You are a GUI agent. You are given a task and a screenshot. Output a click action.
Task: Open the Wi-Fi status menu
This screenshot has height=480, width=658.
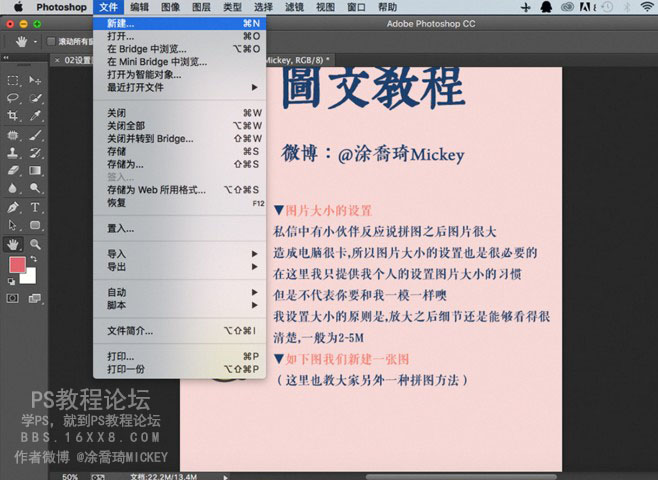[x=648, y=7]
